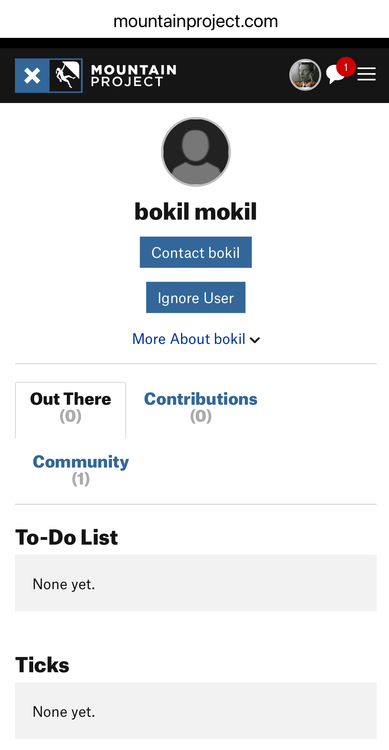Click the Contact bokil button

(x=196, y=252)
